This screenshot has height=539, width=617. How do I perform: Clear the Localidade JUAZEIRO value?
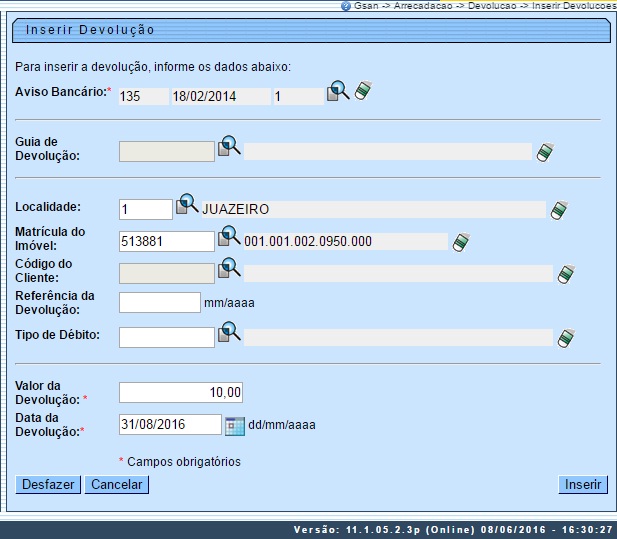point(558,210)
